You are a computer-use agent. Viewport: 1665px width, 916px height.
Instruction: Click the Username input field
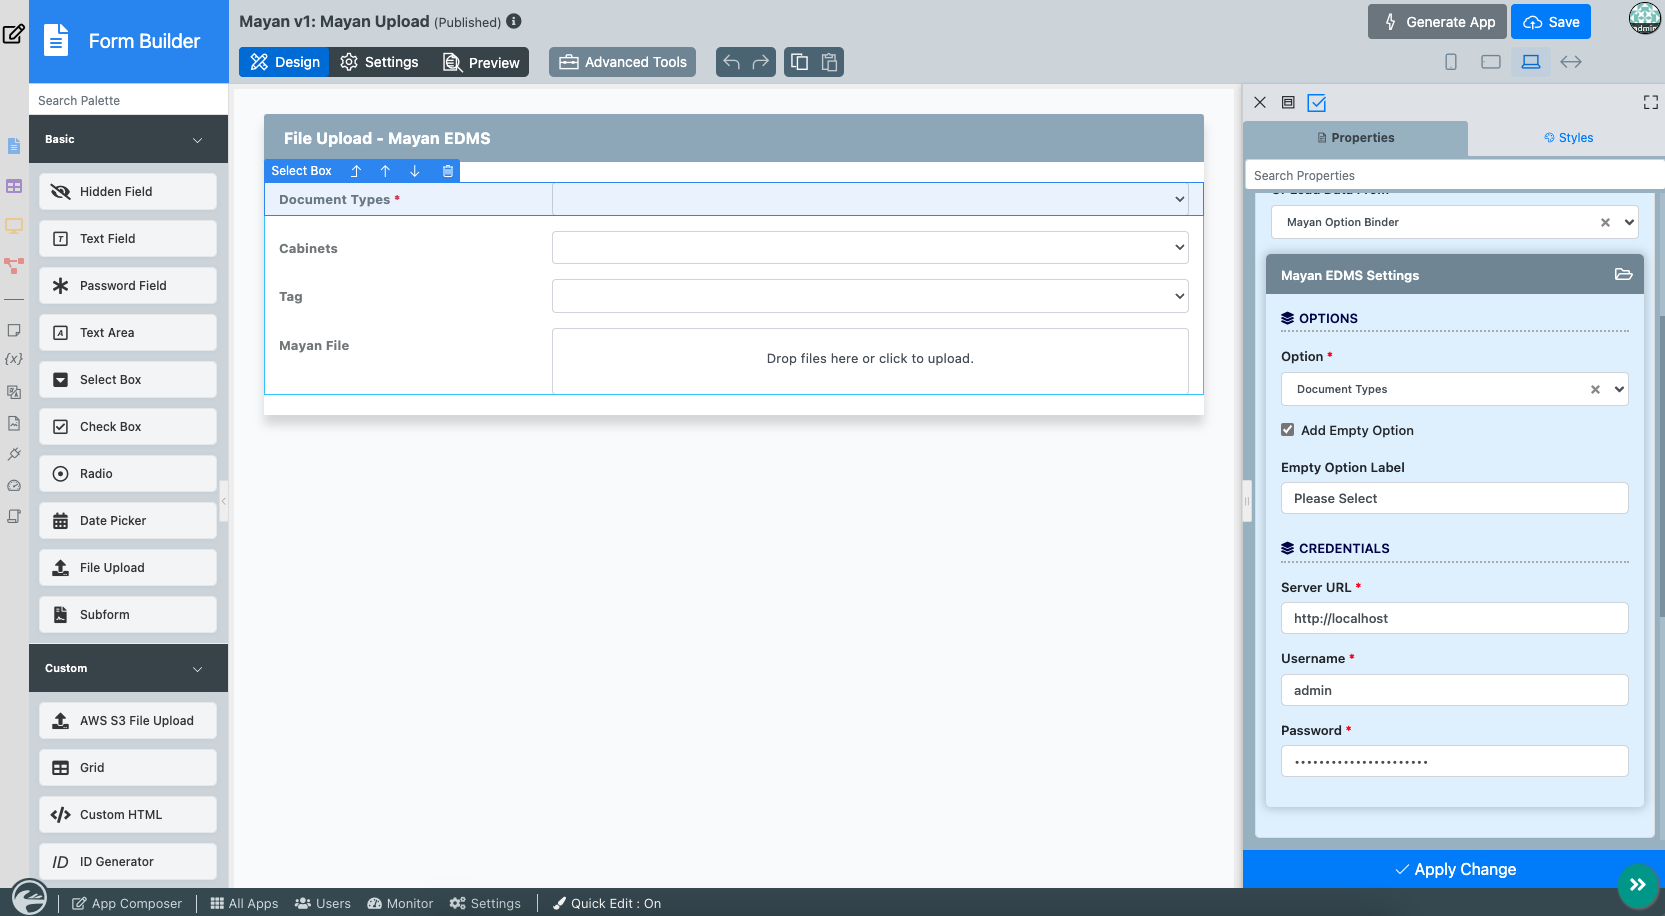(1455, 690)
